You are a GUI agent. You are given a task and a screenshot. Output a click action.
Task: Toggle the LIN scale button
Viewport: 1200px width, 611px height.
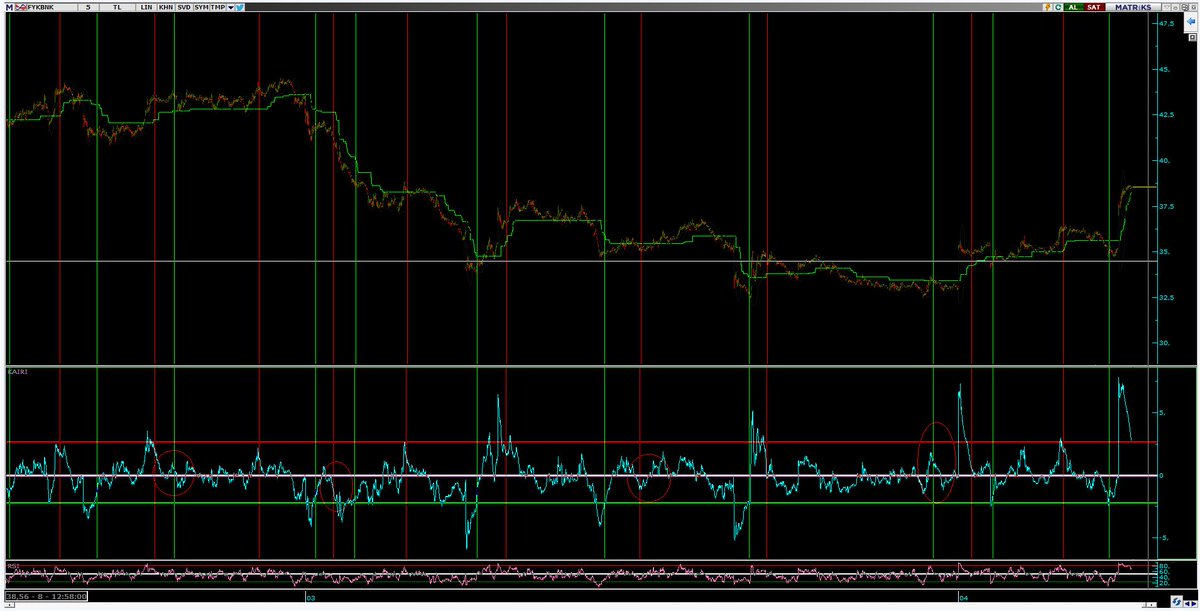146,7
